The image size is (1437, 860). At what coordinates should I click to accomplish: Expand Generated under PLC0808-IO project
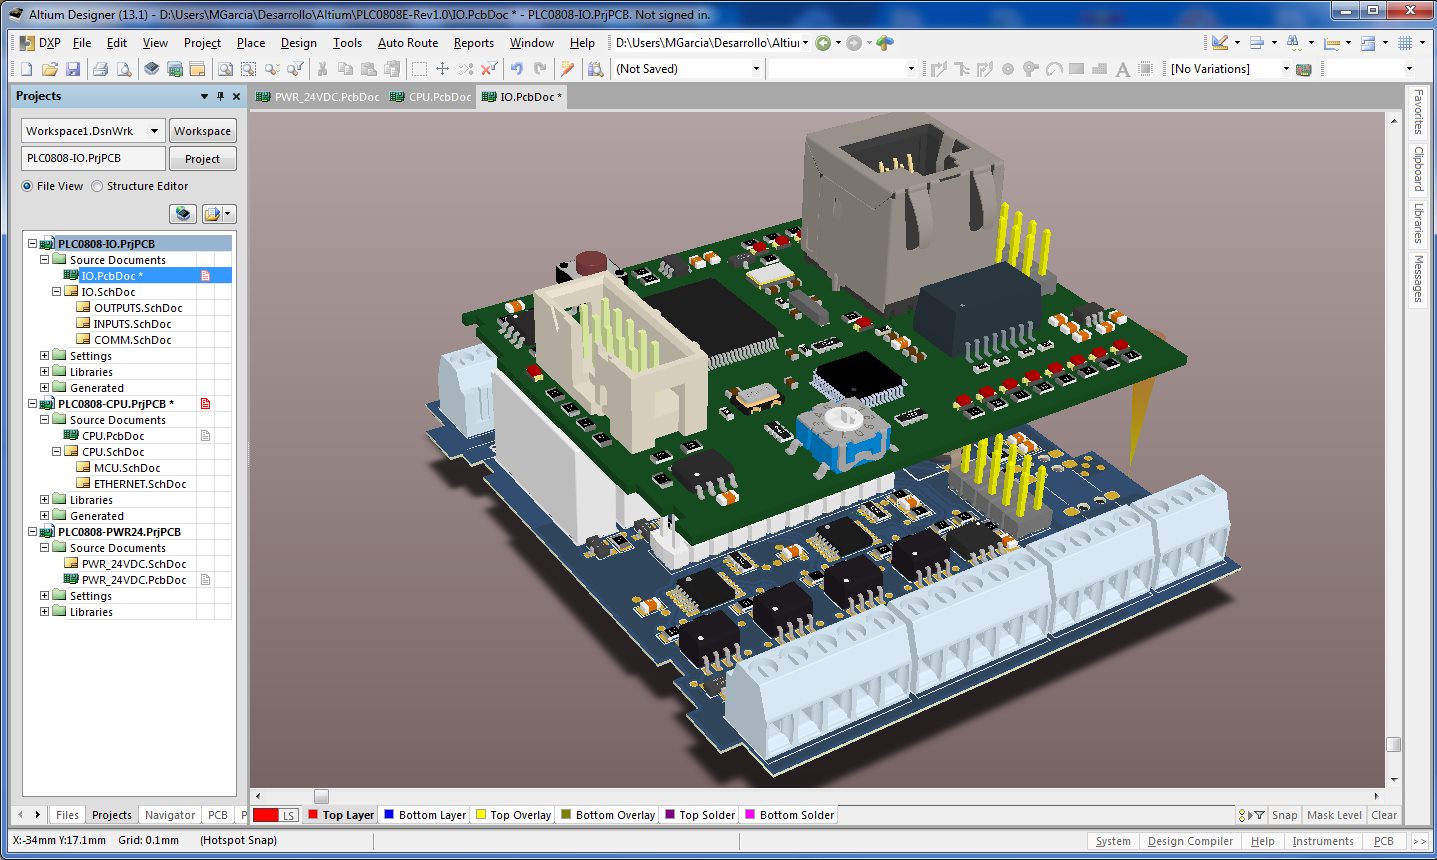44,388
